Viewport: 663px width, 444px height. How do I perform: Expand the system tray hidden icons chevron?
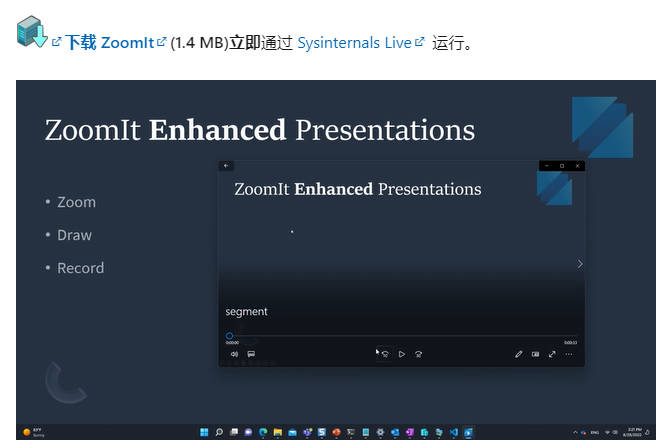tap(575, 432)
